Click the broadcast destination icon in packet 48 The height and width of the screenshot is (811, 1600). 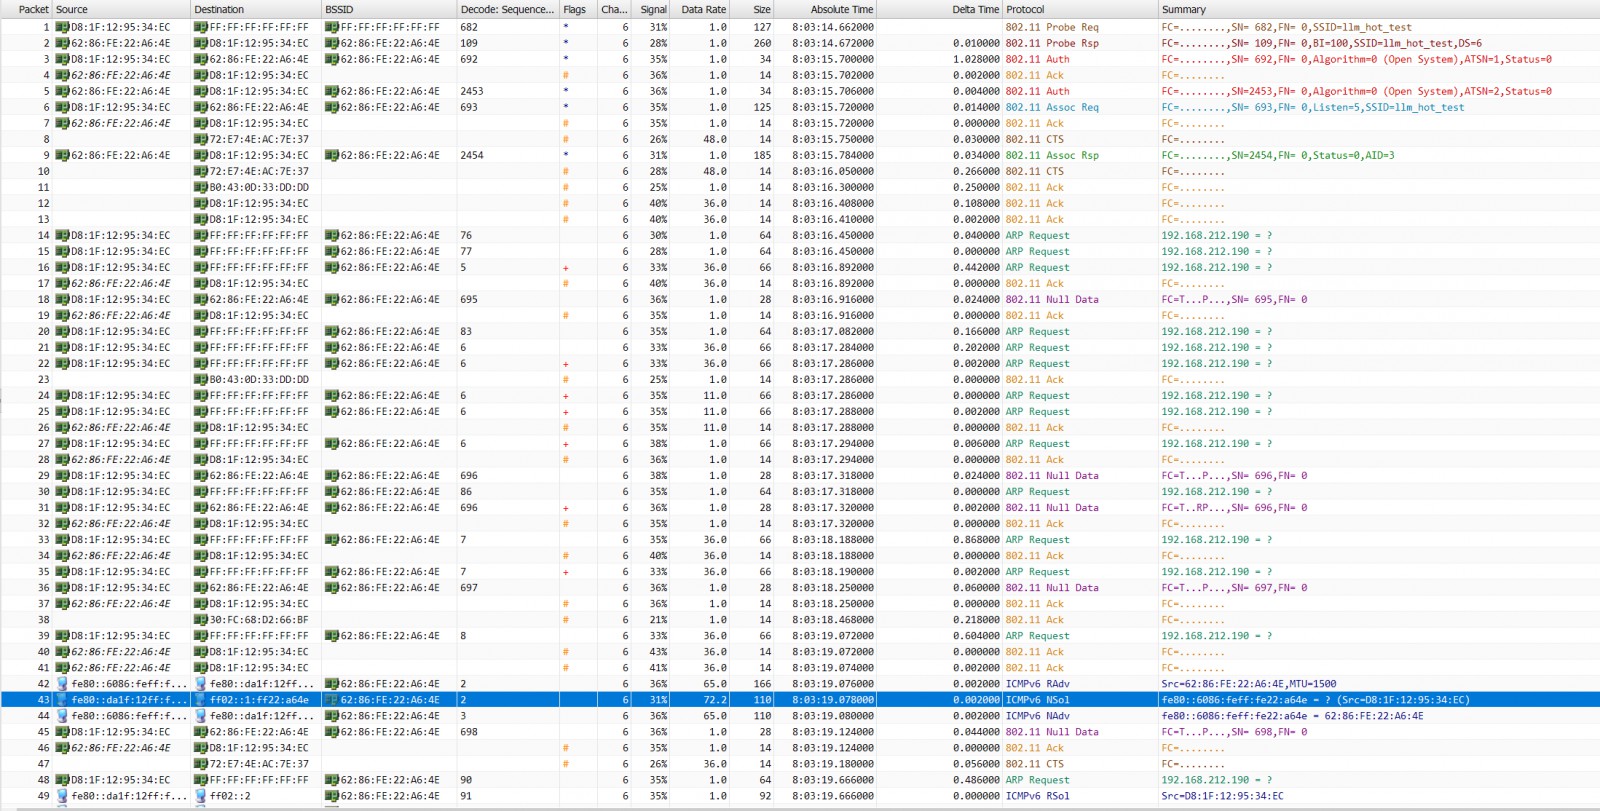(x=201, y=780)
